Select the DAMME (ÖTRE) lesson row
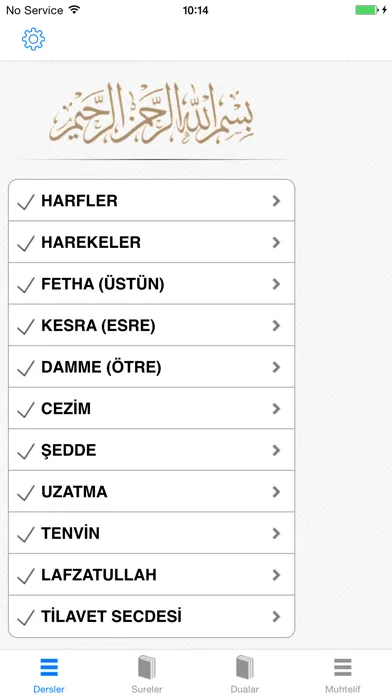The width and height of the screenshot is (392, 696). pyautogui.click(x=151, y=367)
